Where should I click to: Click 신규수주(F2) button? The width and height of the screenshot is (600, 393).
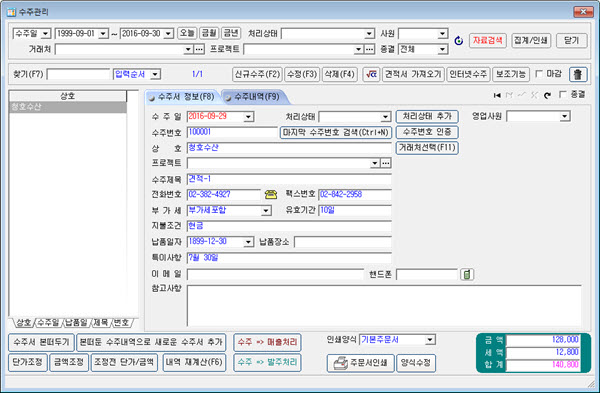pyautogui.click(x=257, y=74)
